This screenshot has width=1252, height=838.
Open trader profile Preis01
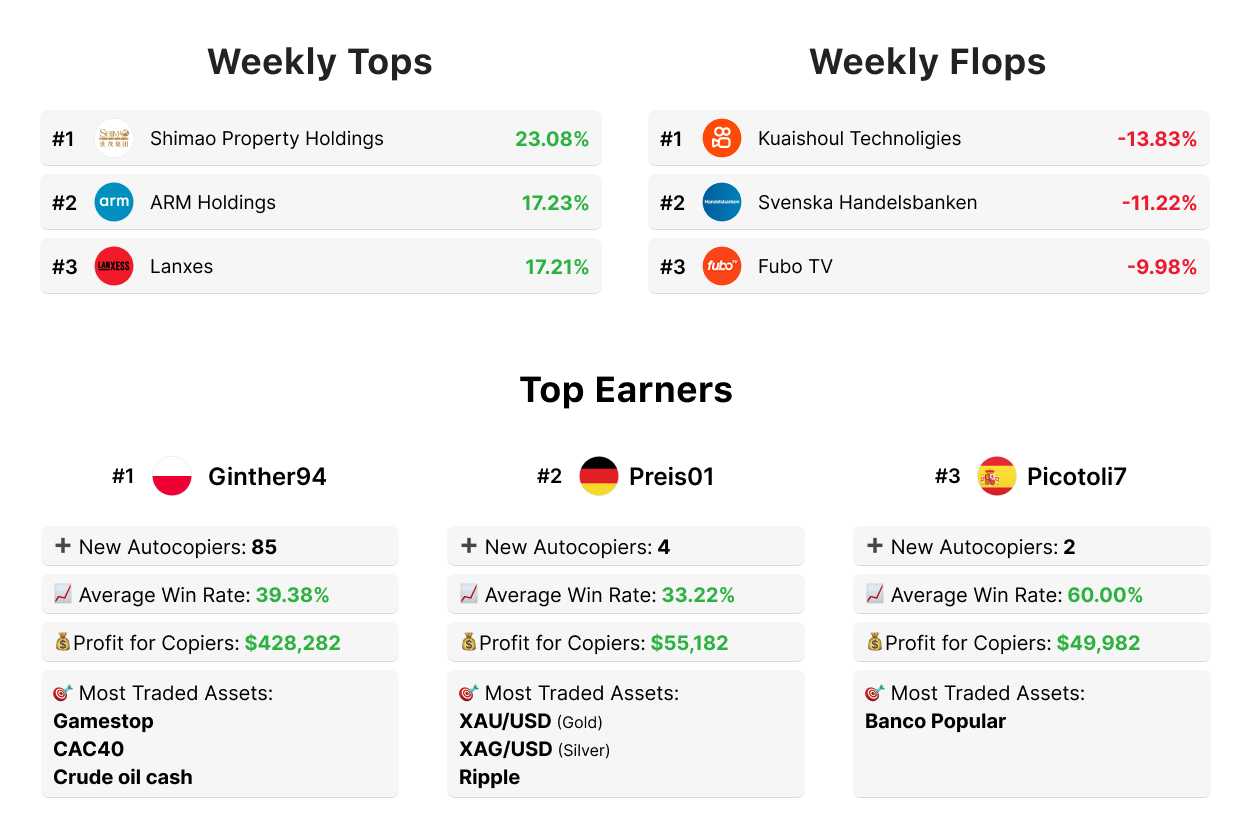point(671,477)
